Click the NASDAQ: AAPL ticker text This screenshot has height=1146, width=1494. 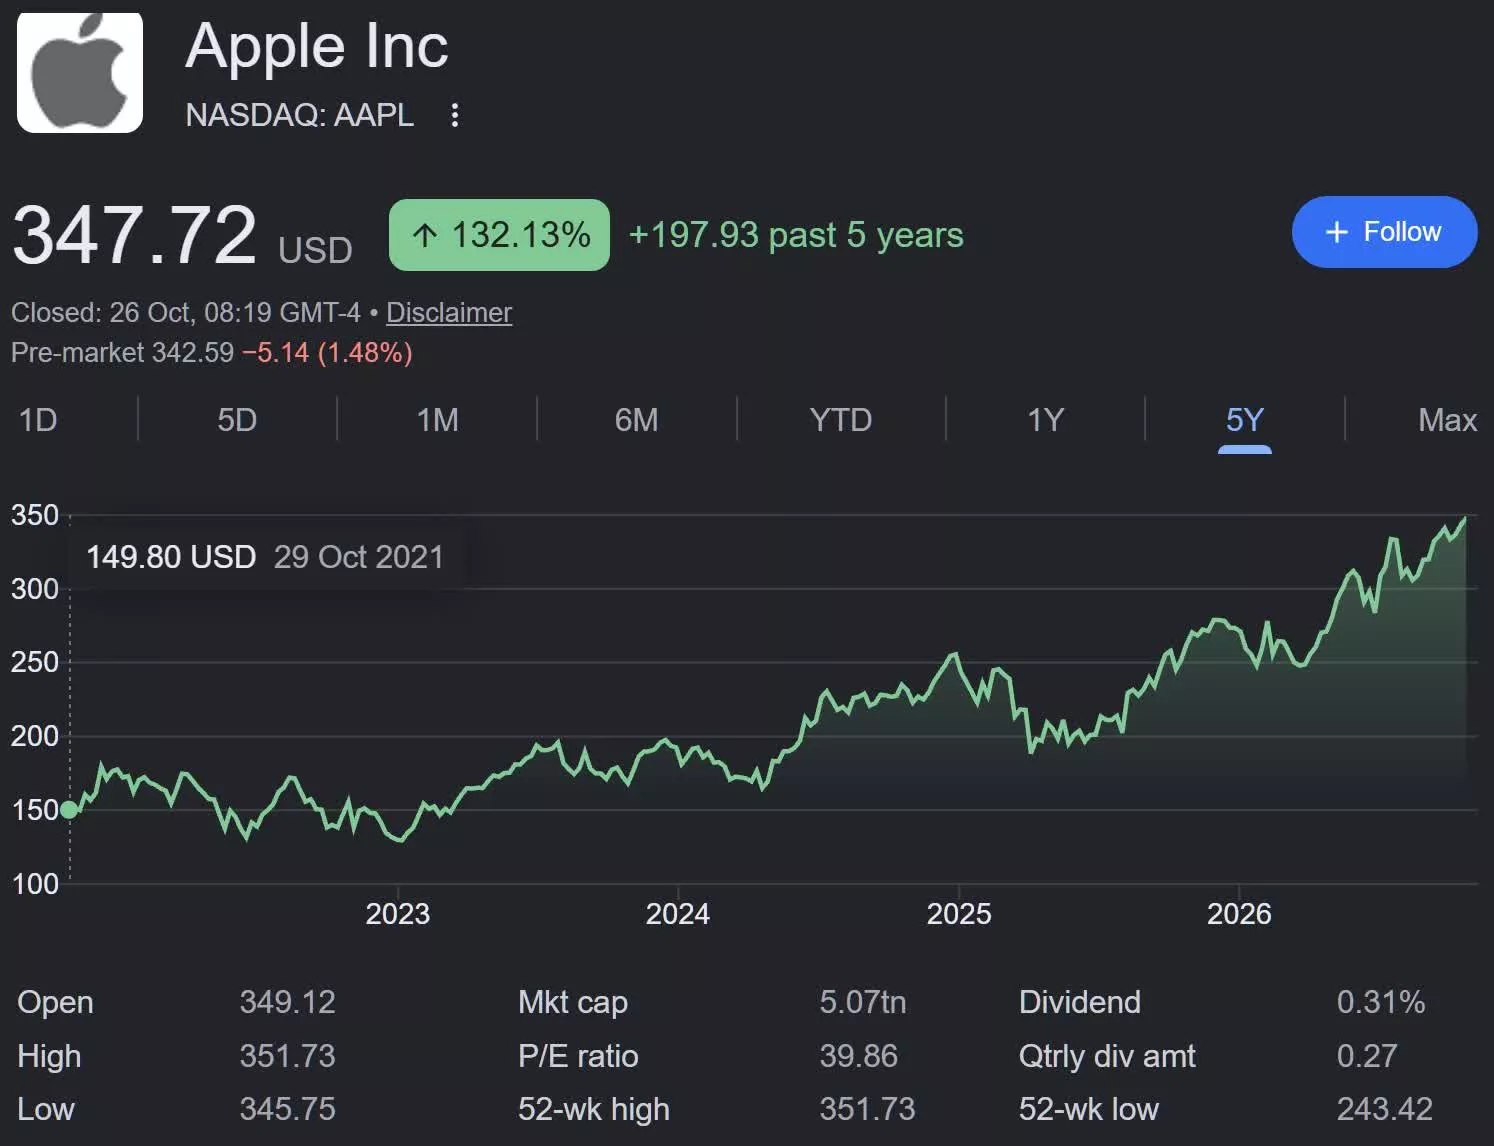300,115
